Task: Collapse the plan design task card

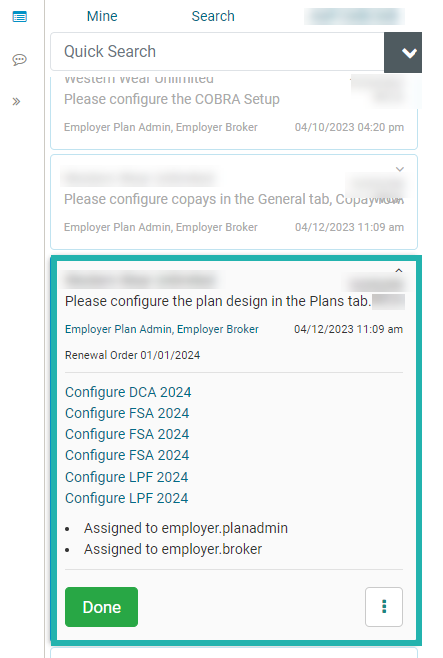Action: click(x=399, y=271)
